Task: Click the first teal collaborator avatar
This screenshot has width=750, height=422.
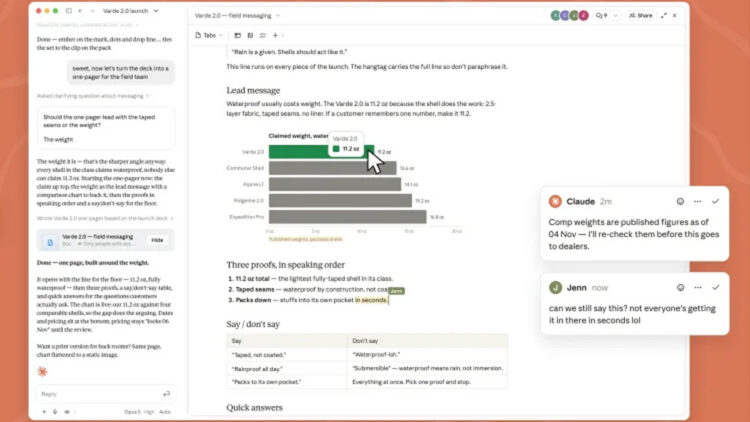Action: [555, 15]
